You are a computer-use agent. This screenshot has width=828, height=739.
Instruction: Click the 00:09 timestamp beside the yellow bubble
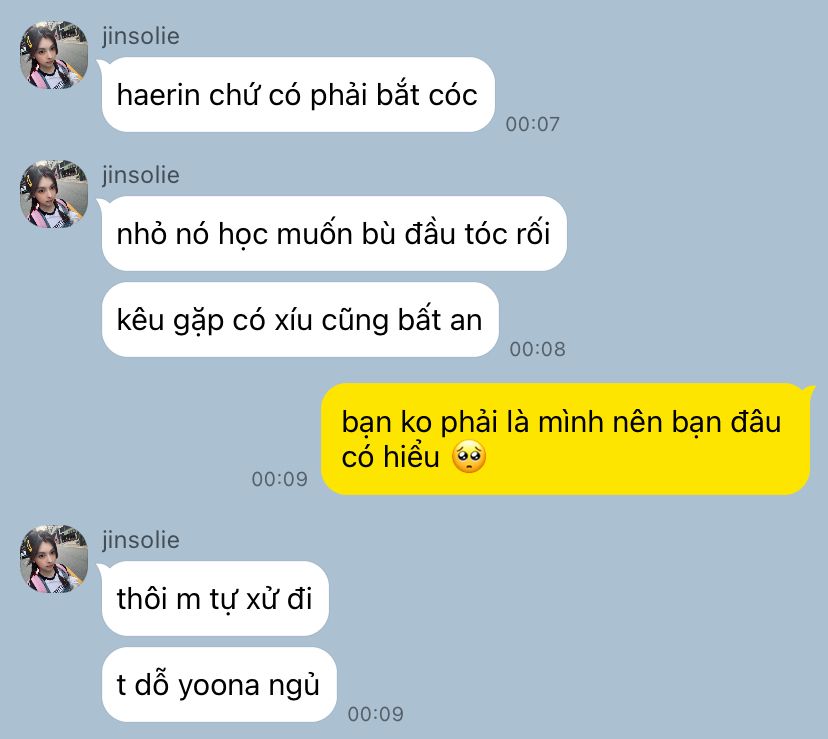tap(279, 479)
